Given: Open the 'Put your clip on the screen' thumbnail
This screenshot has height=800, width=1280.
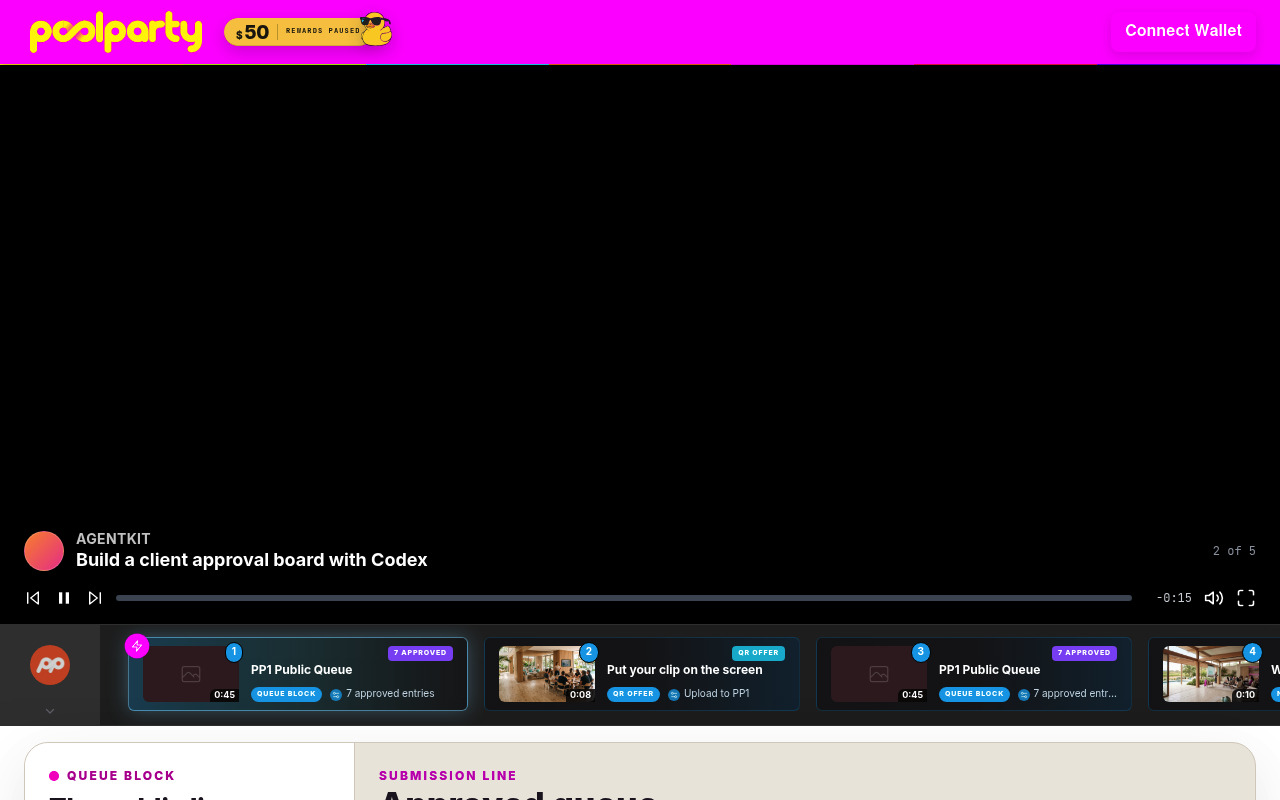Looking at the screenshot, I should [547, 674].
